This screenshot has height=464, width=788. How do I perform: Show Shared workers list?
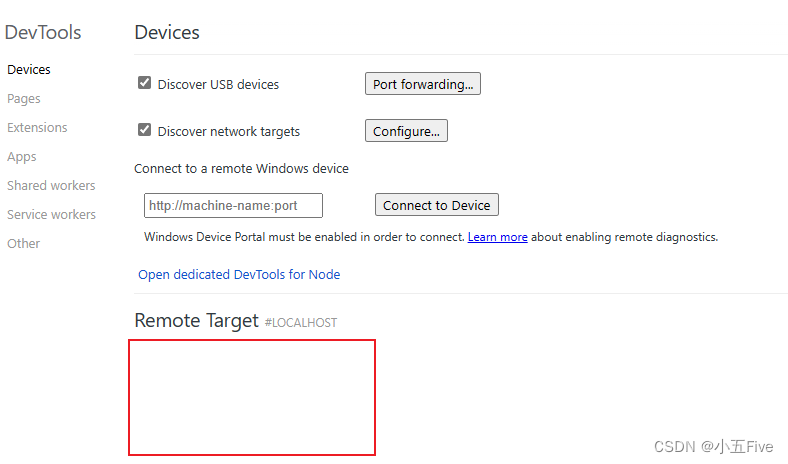51,185
